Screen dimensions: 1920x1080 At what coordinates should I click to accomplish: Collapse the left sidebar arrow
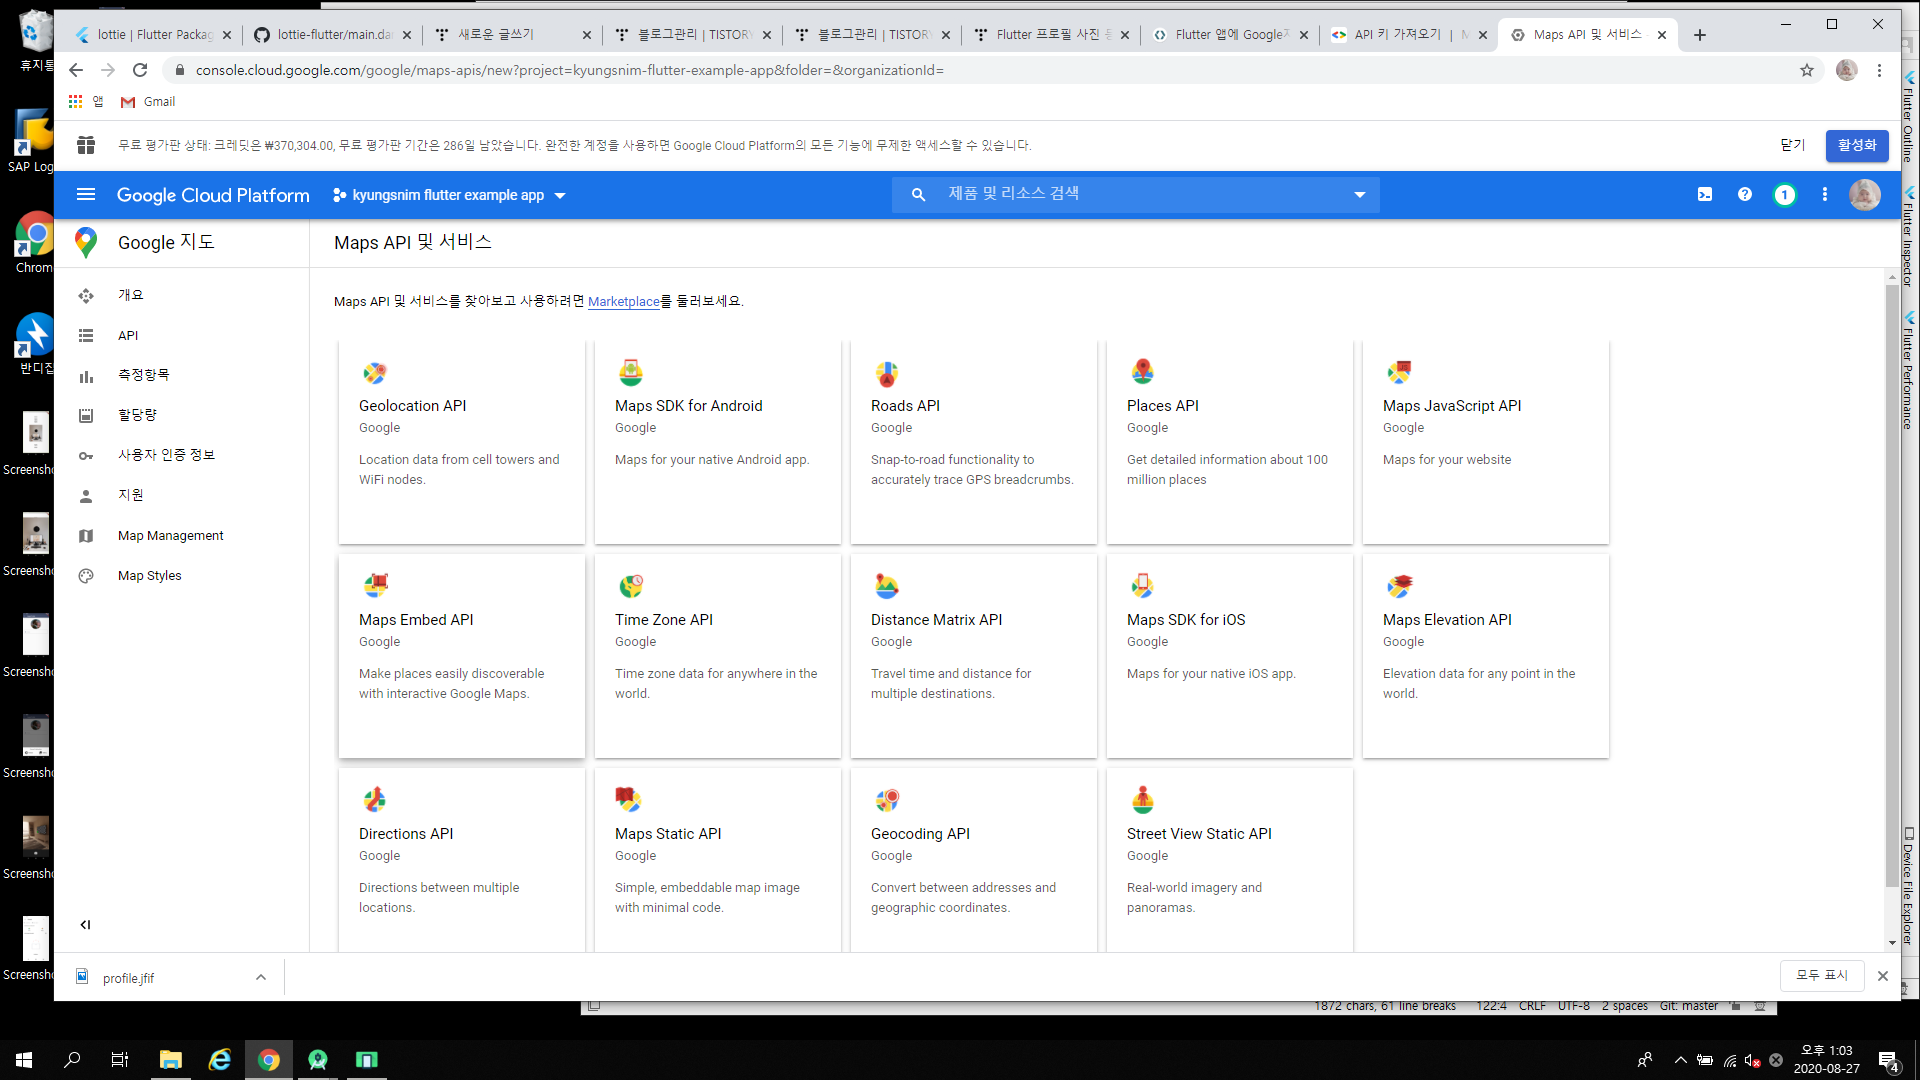point(86,925)
